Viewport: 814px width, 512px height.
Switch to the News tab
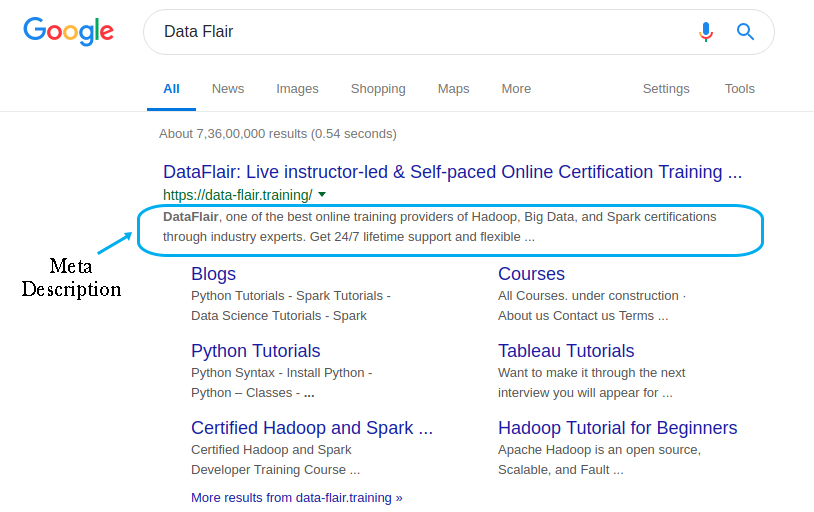pos(228,89)
